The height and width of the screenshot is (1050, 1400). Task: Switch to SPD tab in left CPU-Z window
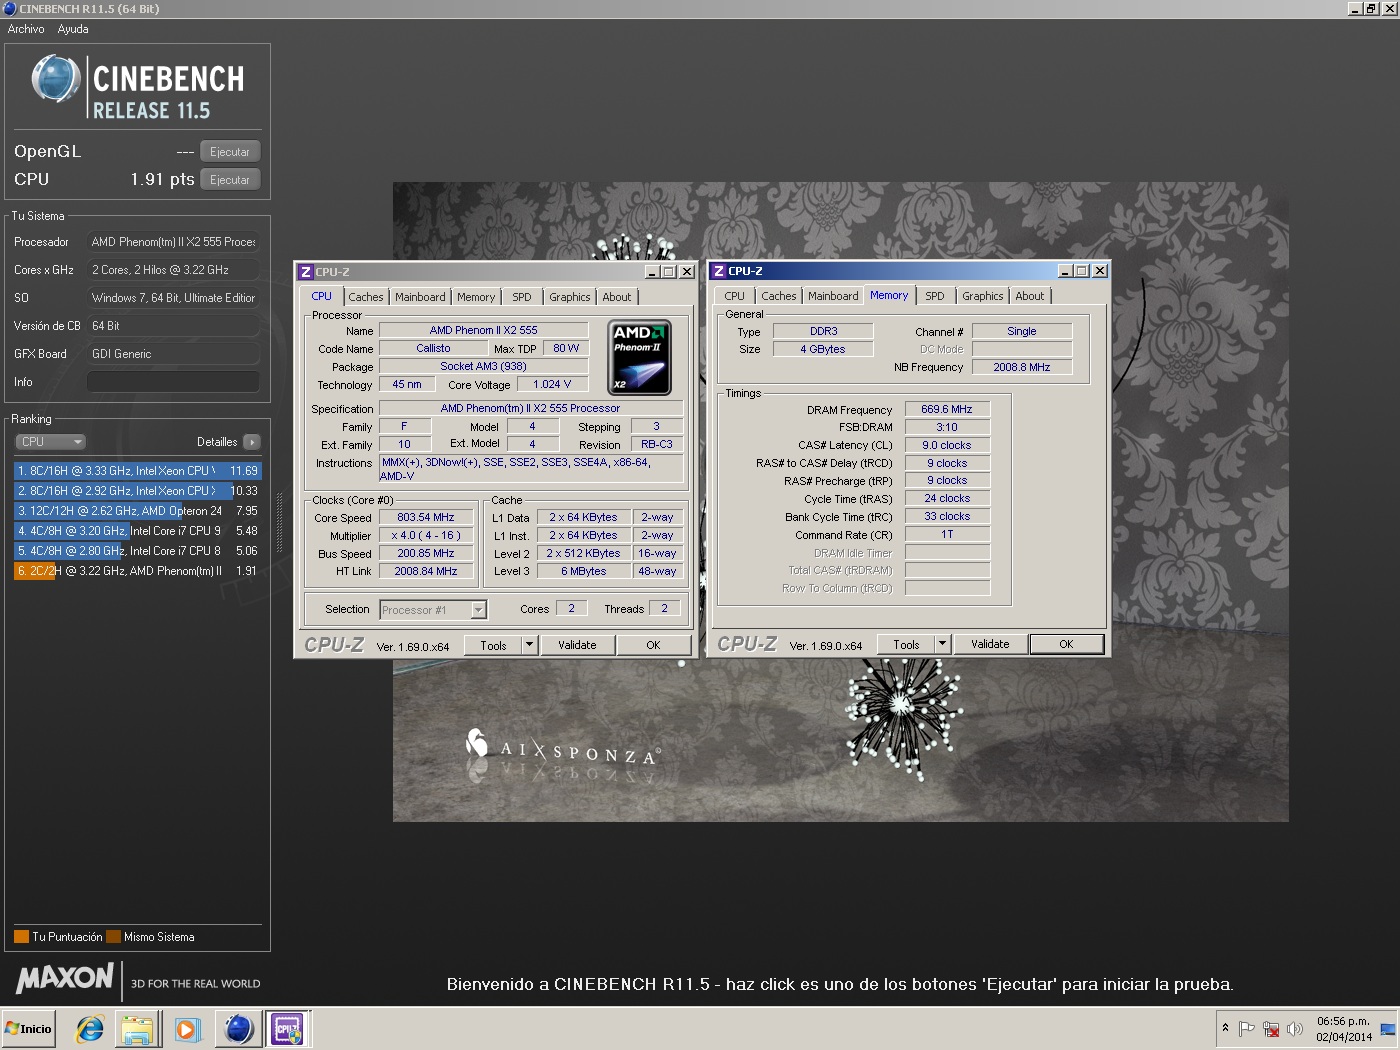522,297
